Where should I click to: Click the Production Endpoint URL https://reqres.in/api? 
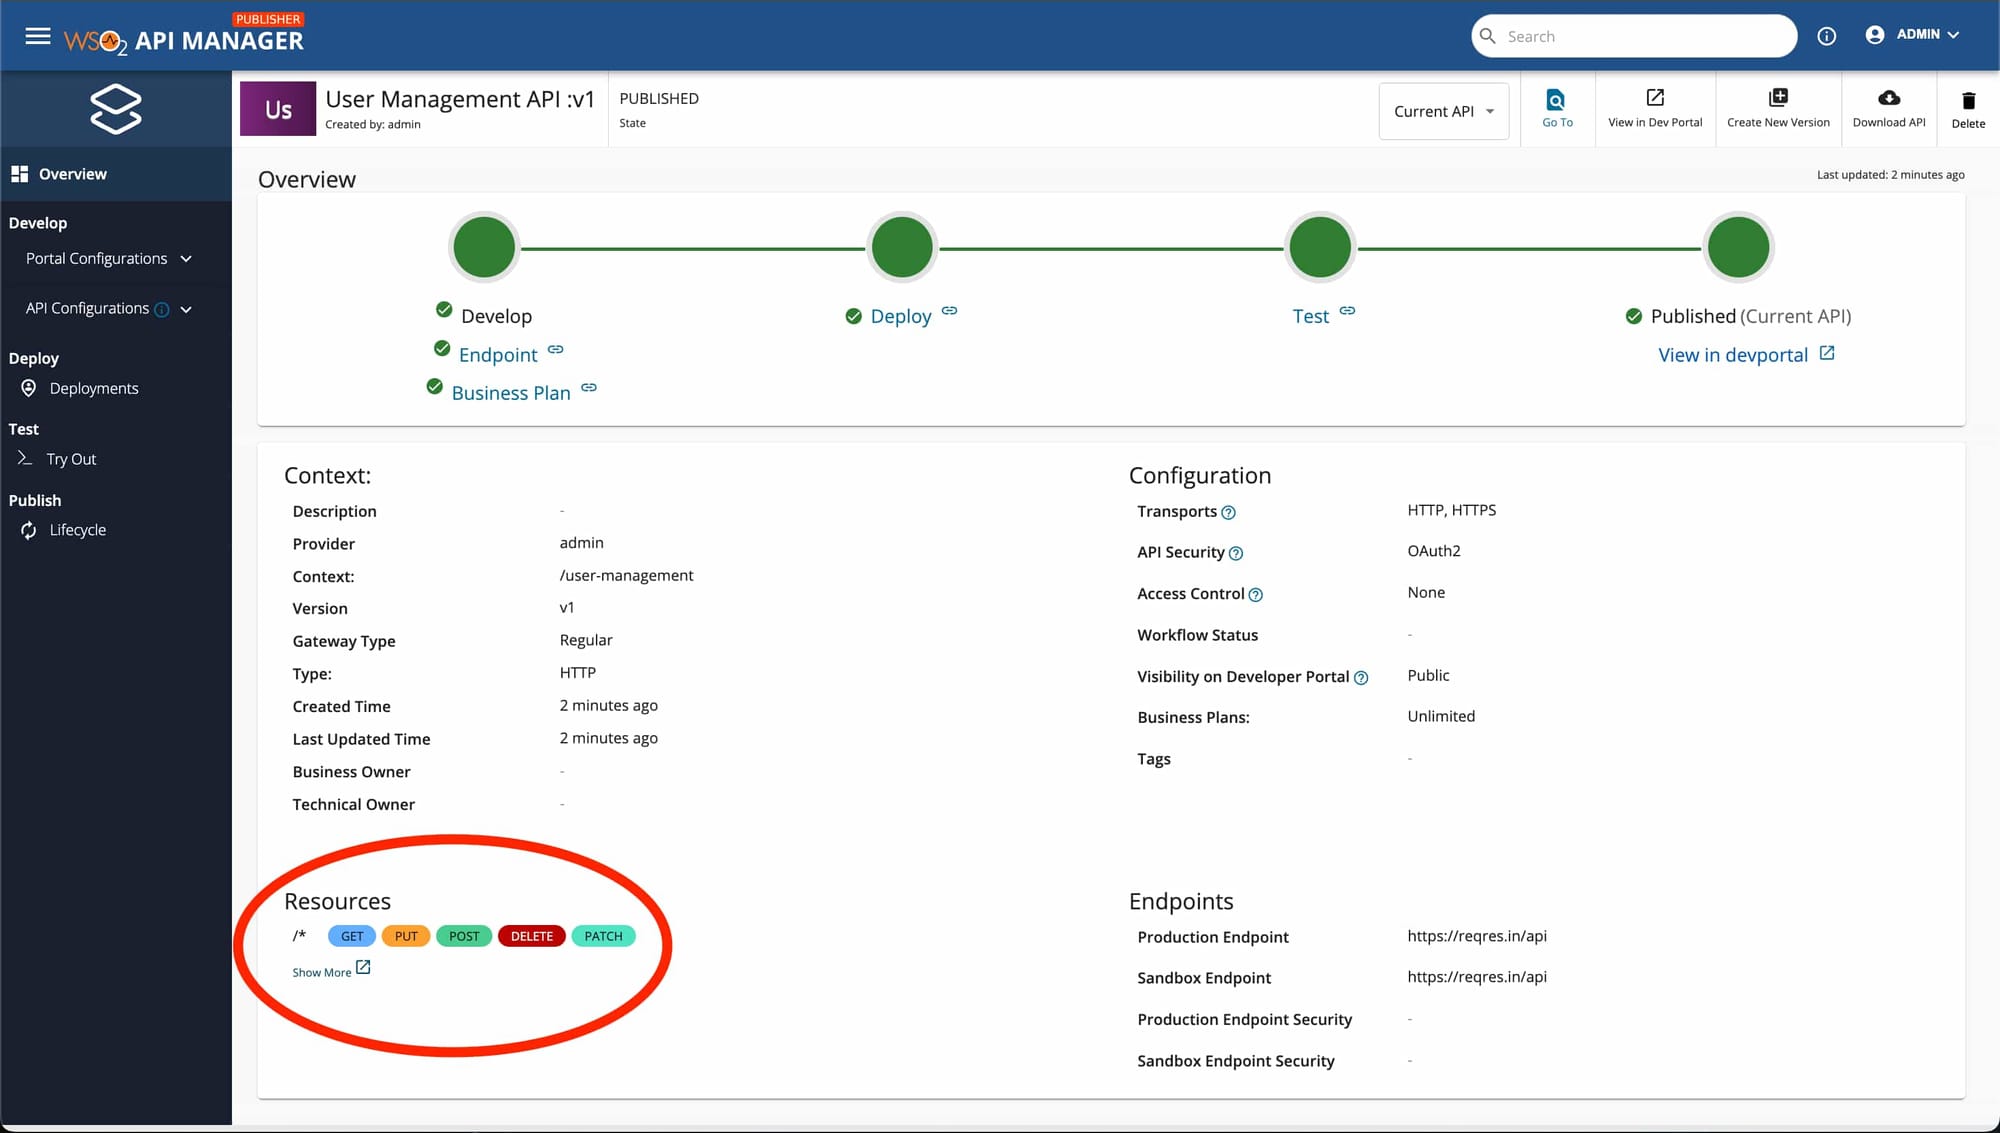click(1477, 936)
